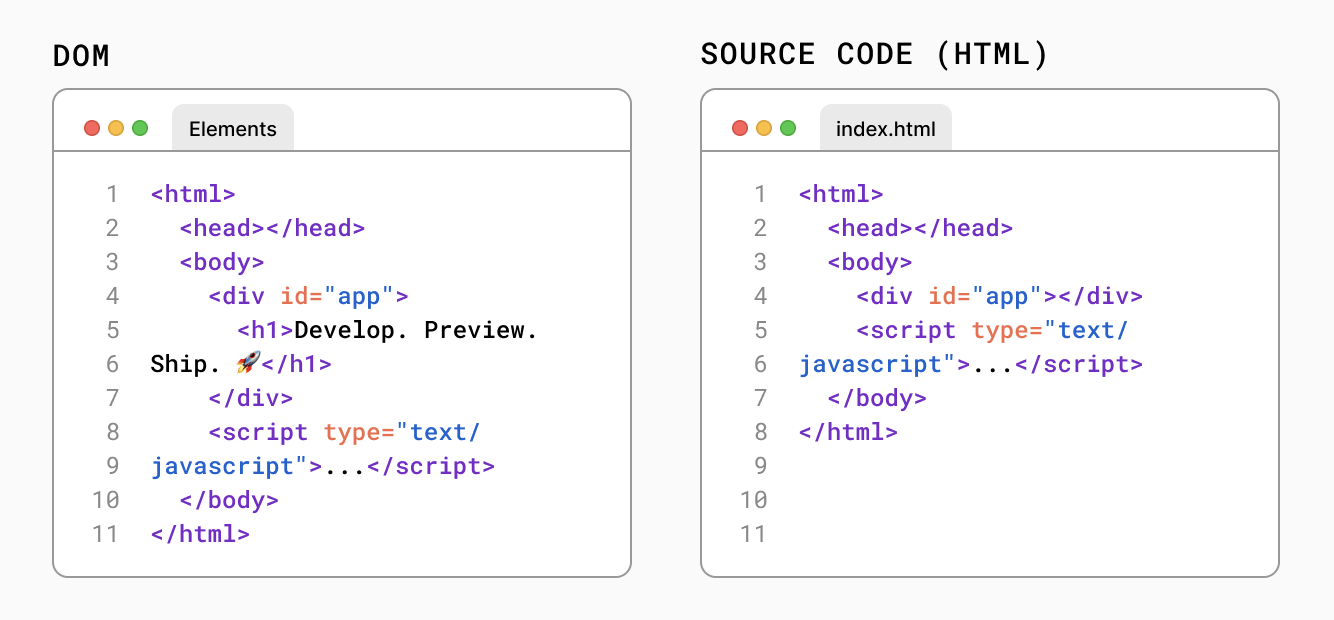Screen dimensions: 1334x620
Task: Click <head></head> in index.html panel
Action: click(920, 228)
